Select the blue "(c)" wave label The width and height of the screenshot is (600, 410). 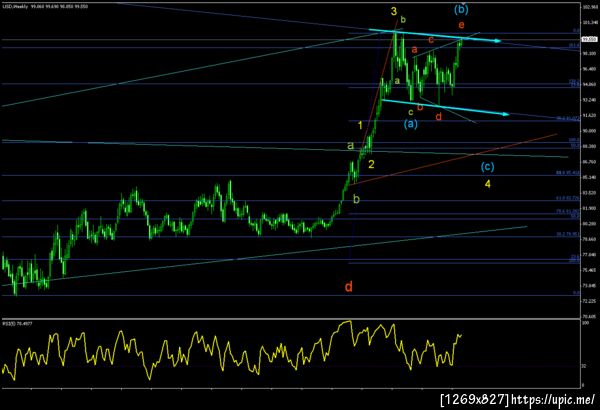(487, 167)
